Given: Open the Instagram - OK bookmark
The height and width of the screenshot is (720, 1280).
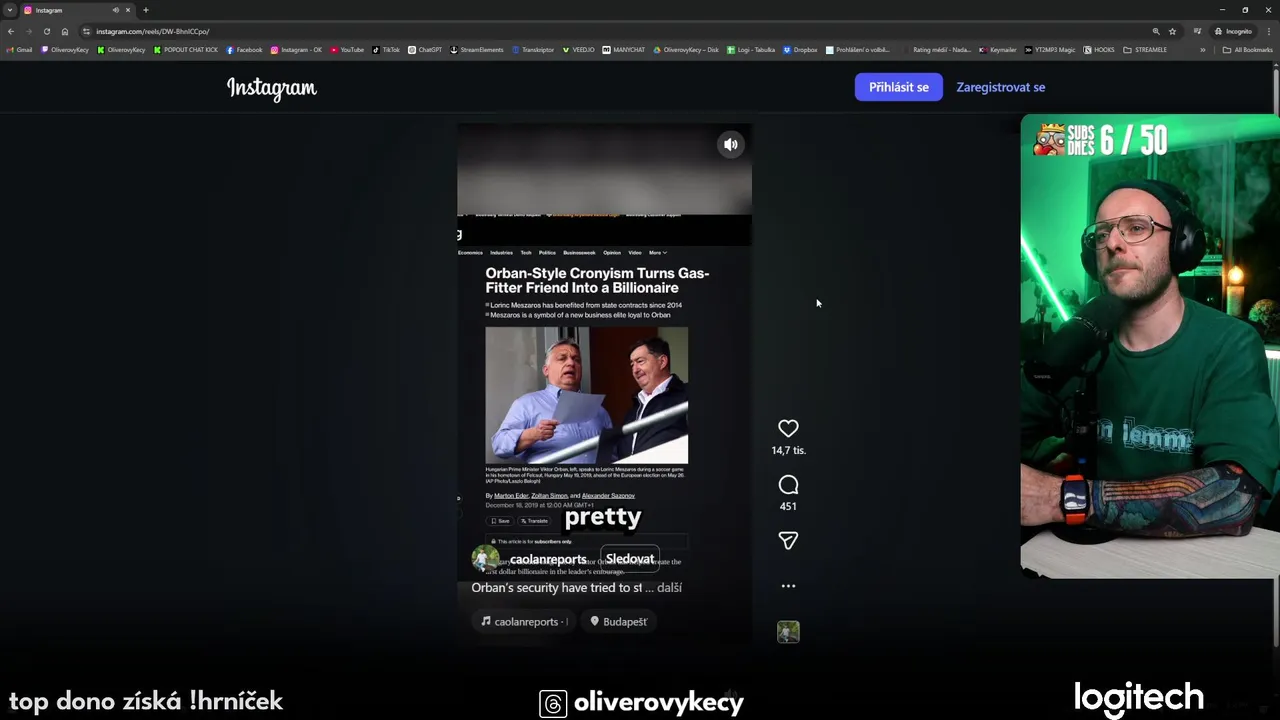Looking at the screenshot, I should [x=296, y=50].
